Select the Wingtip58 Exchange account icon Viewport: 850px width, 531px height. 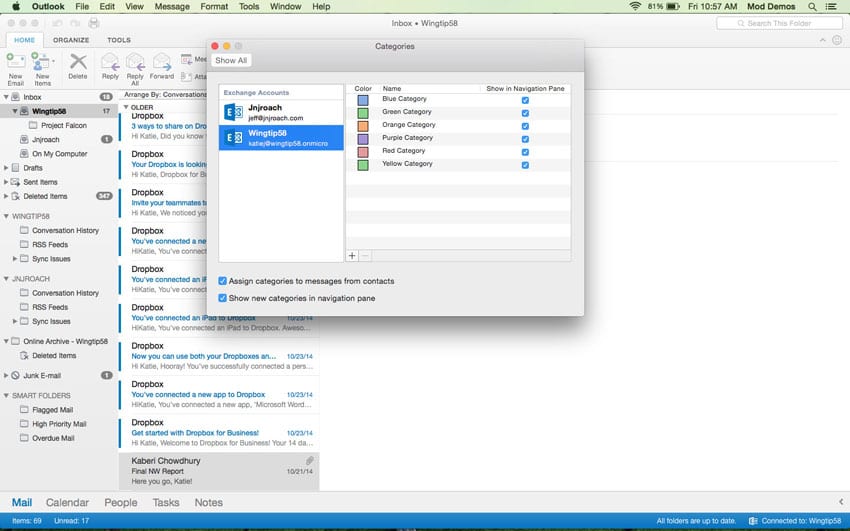234,138
